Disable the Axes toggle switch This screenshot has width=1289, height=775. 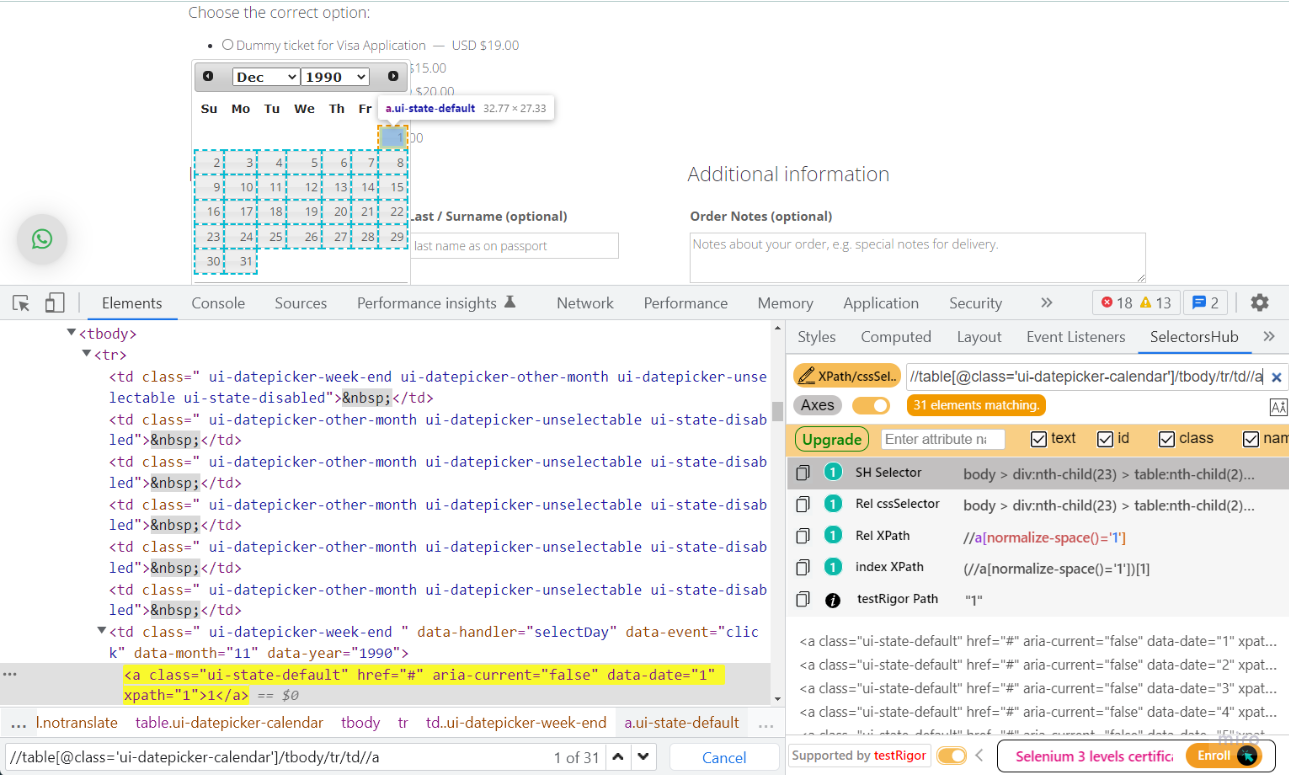pos(871,405)
